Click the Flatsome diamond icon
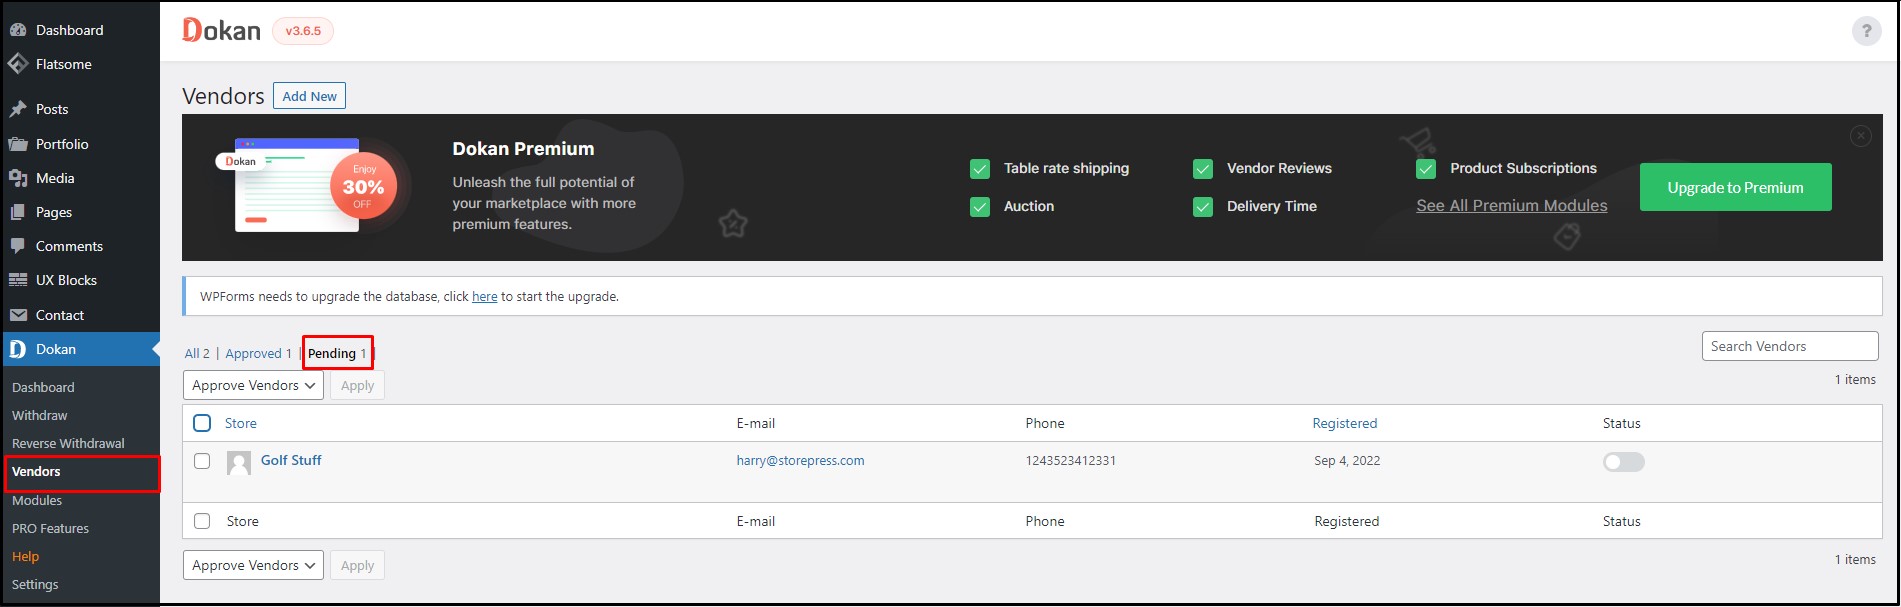This screenshot has width=1901, height=607. point(18,64)
